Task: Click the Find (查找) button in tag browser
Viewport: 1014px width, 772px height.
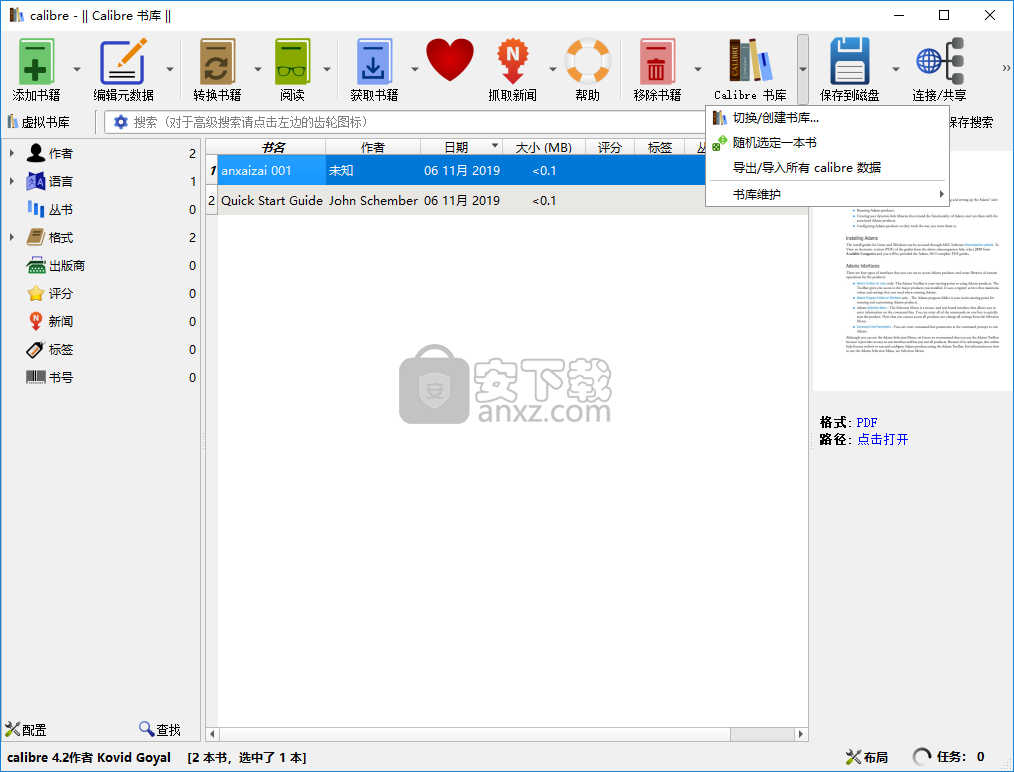Action: [160, 730]
